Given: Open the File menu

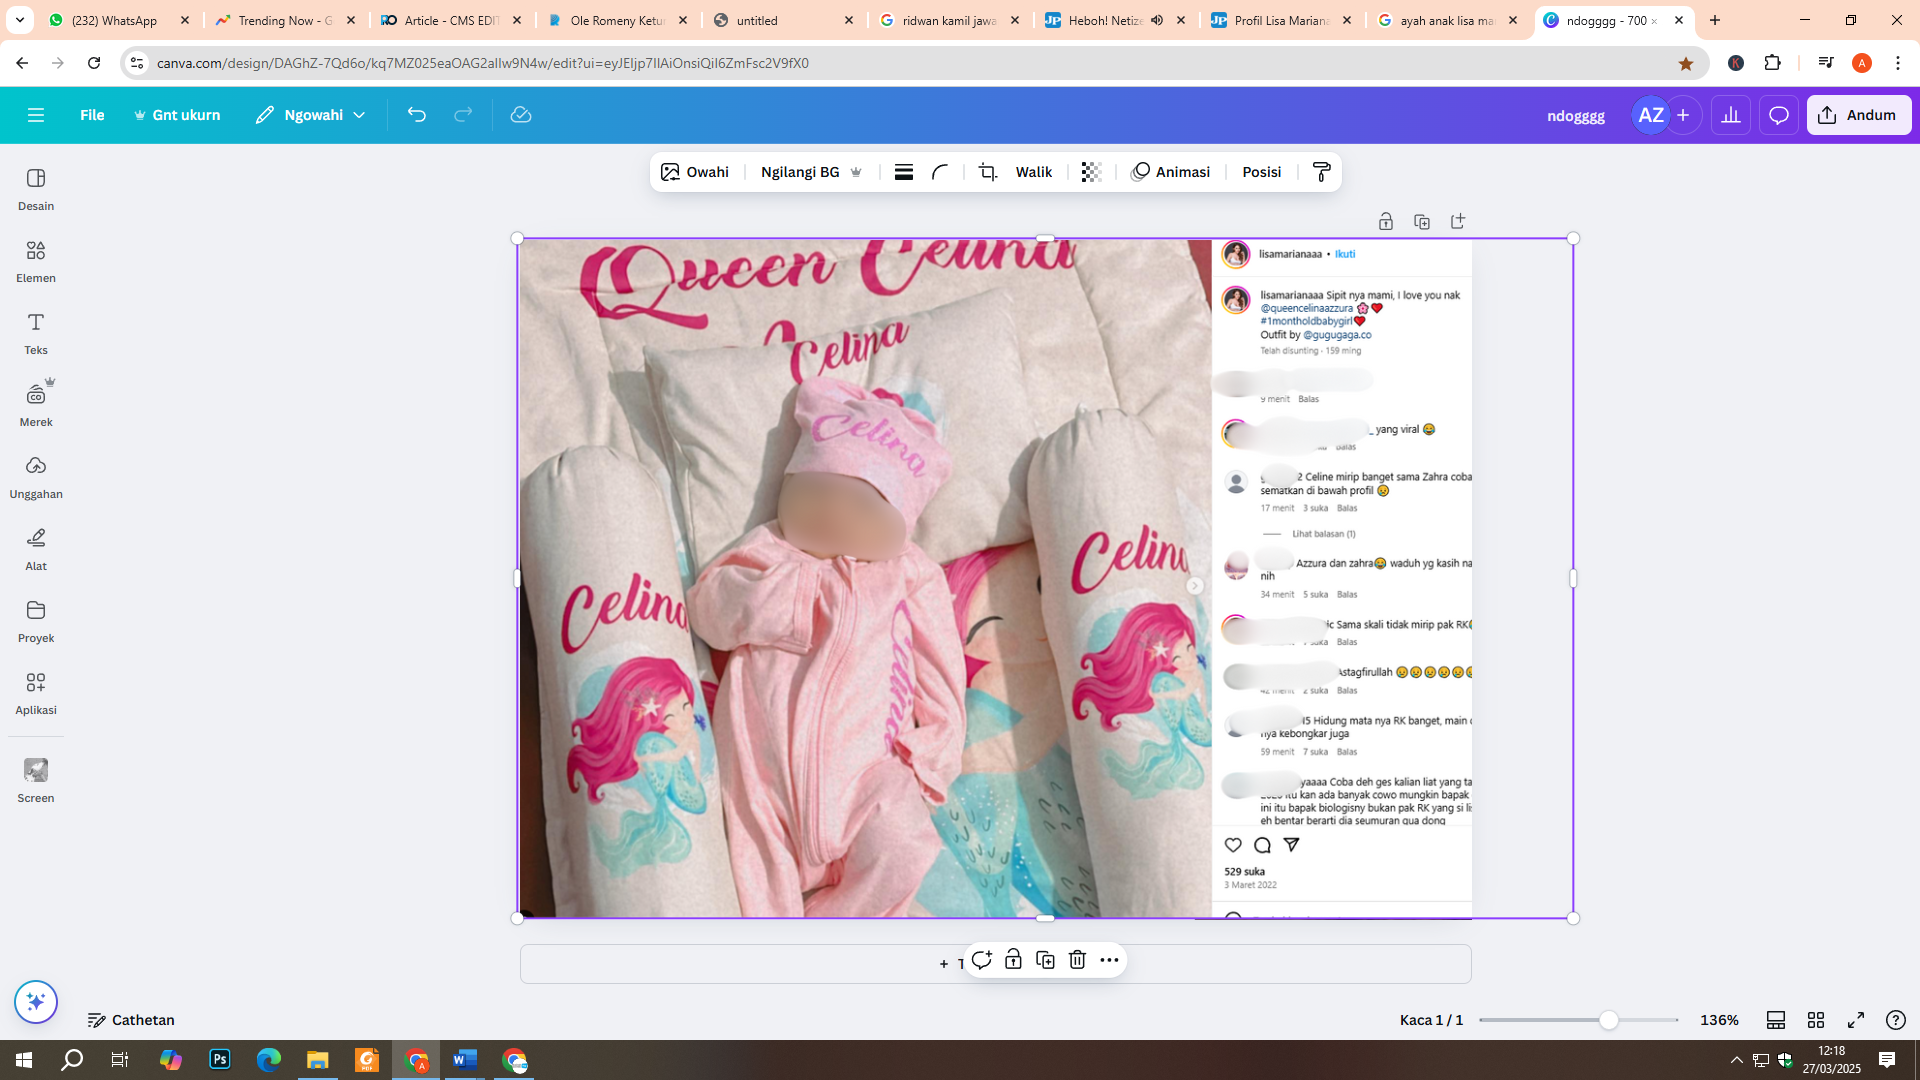Looking at the screenshot, I should (92, 115).
